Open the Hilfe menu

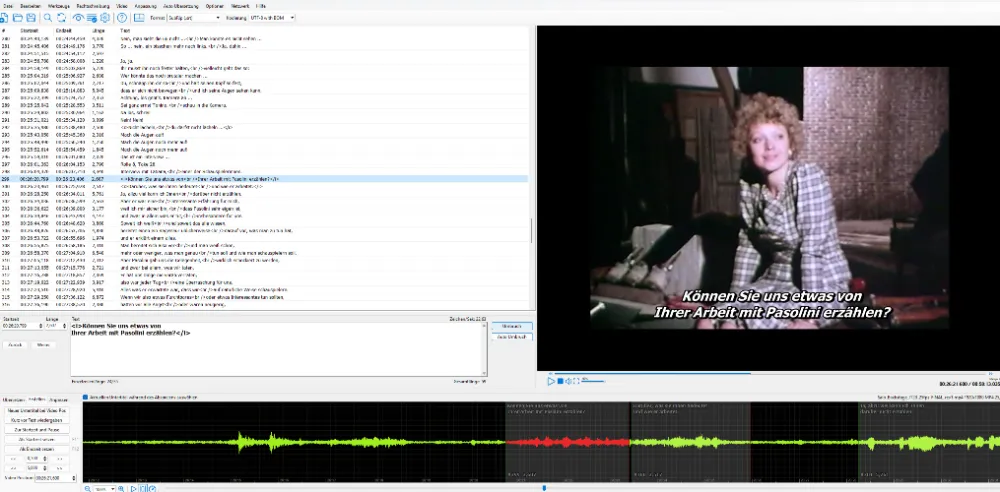click(261, 5)
